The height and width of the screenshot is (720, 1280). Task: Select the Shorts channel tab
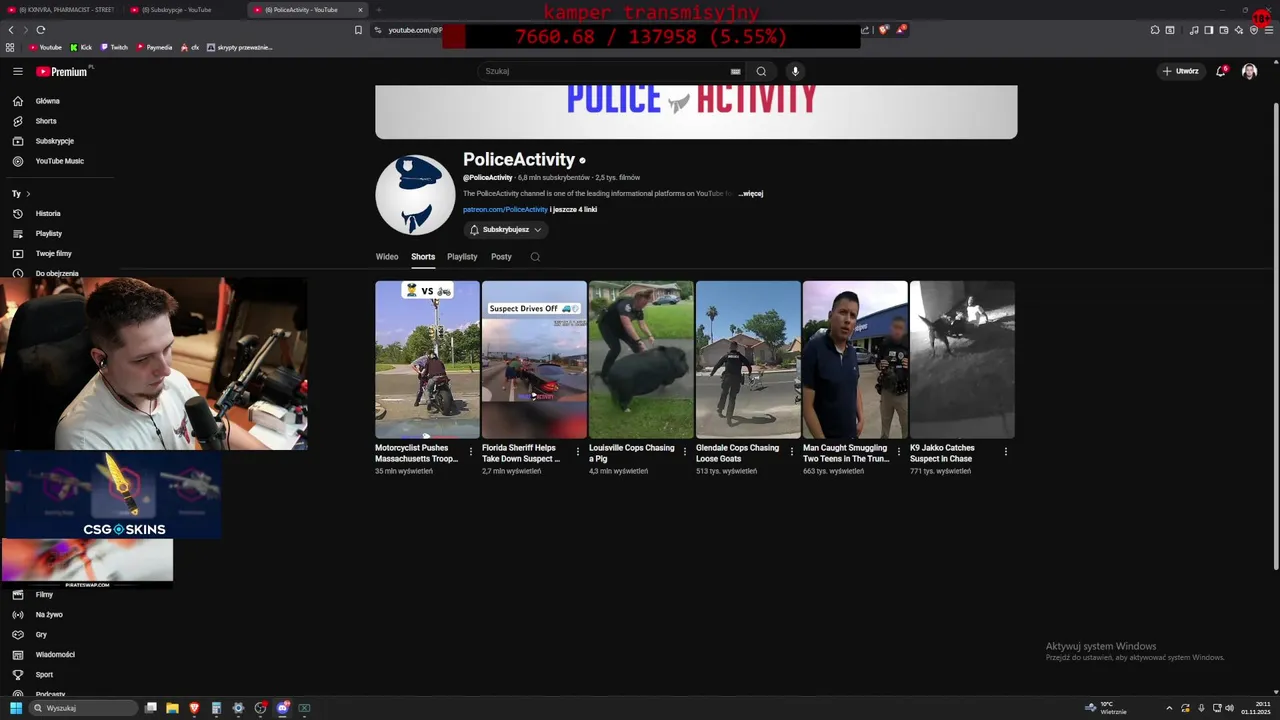(423, 257)
